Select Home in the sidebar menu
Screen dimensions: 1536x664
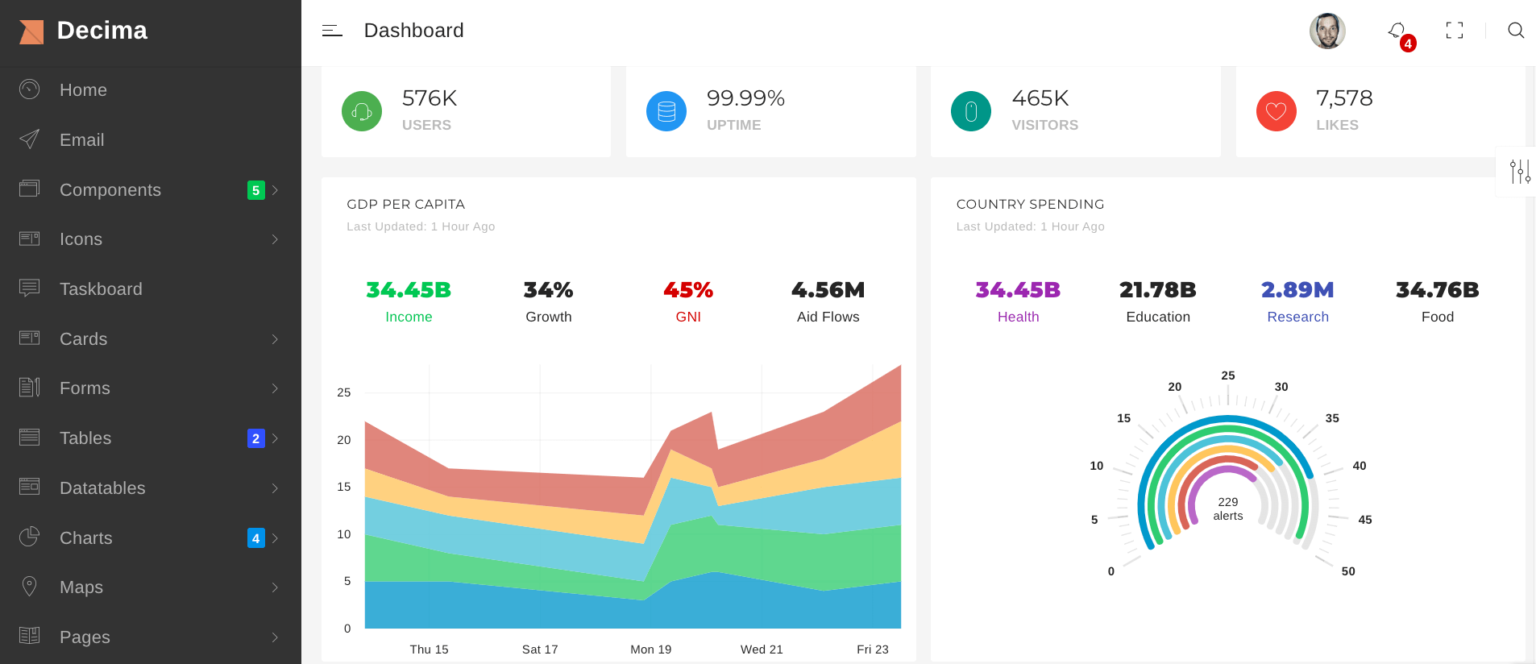pyautogui.click(x=83, y=90)
